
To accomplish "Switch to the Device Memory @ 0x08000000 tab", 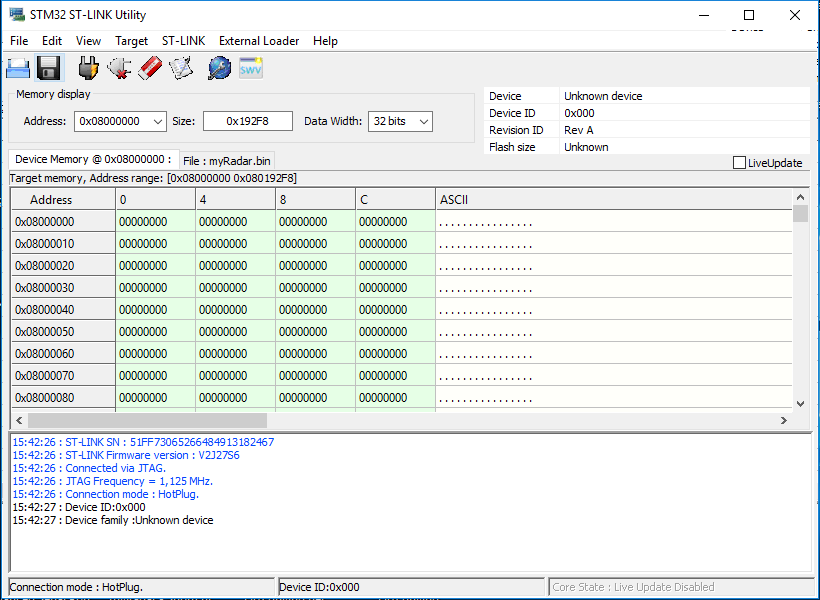I will pyautogui.click(x=93, y=160).
